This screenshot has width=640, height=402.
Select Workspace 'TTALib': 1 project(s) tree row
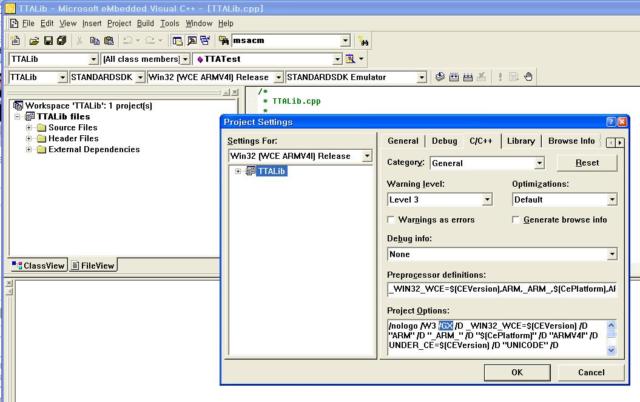83,106
